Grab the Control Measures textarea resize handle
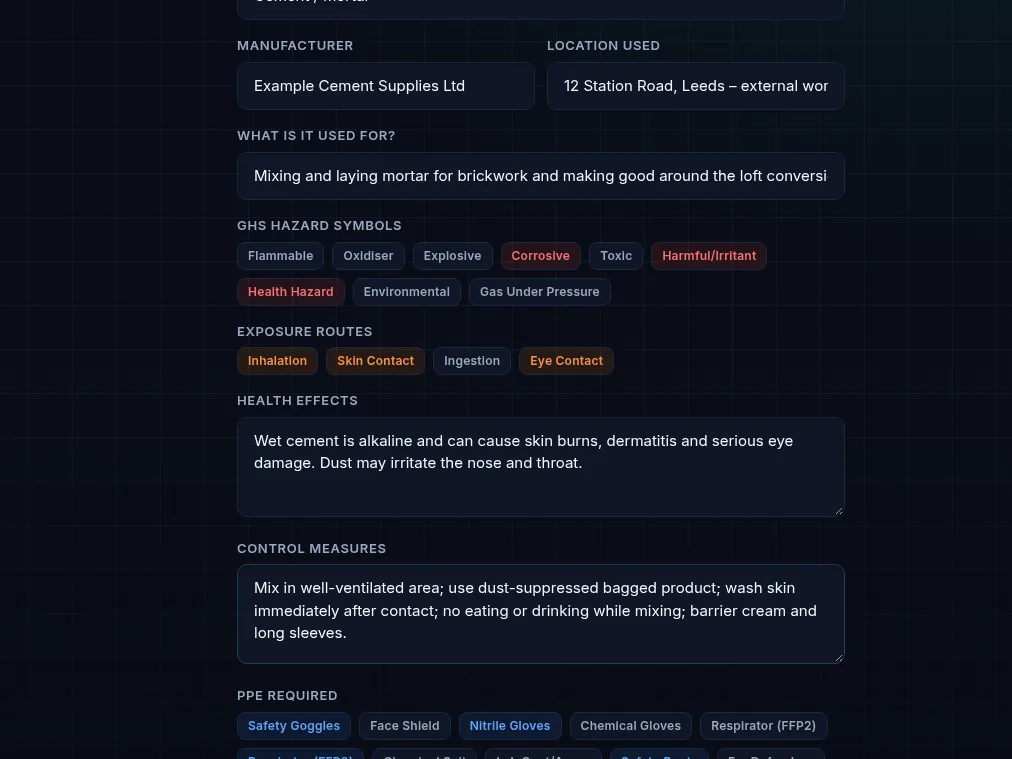The width and height of the screenshot is (1012, 759). click(x=838, y=657)
